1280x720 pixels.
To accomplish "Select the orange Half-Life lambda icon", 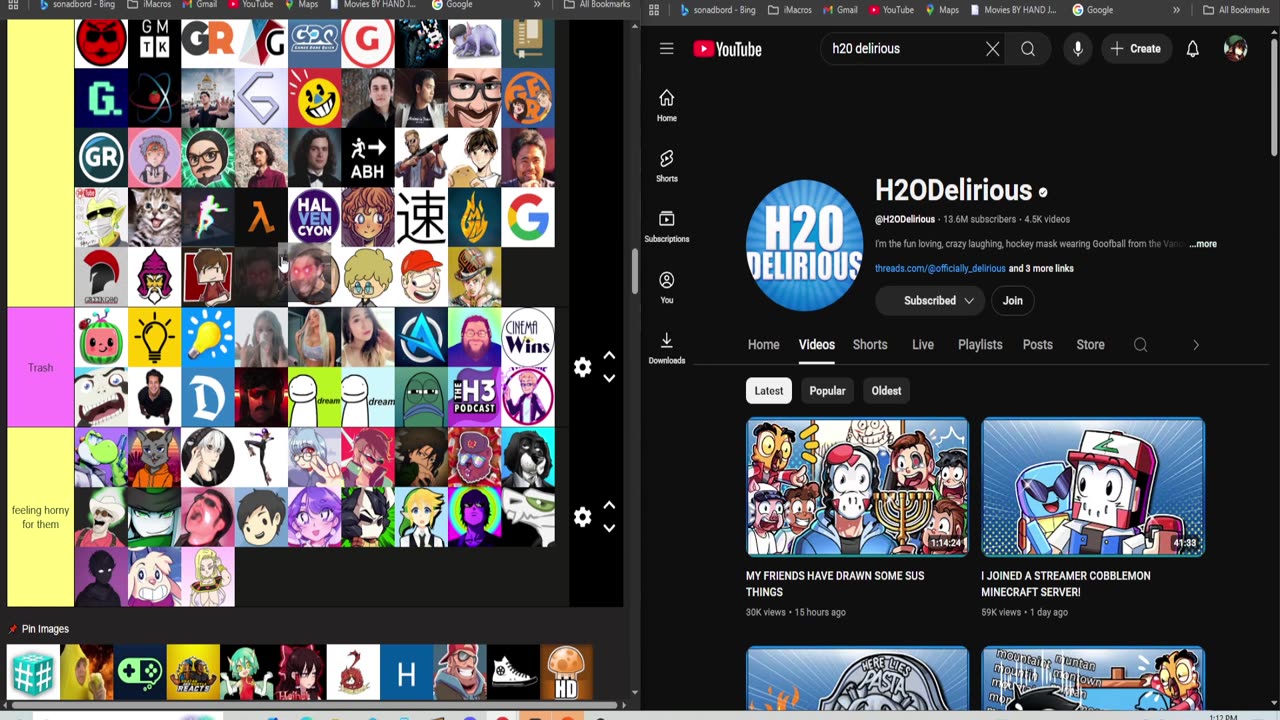I will pyautogui.click(x=261, y=217).
